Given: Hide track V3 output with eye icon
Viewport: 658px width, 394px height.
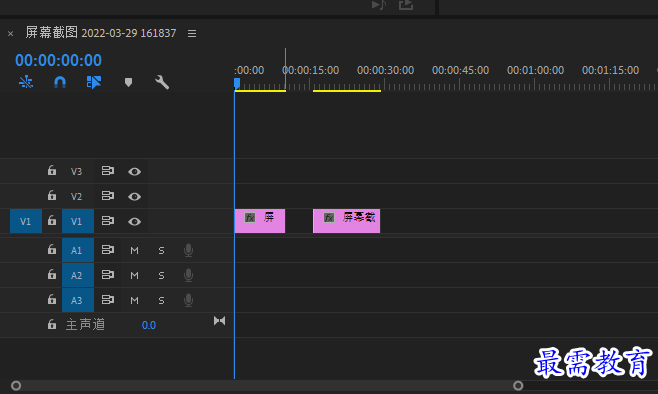Looking at the screenshot, I should pos(134,172).
